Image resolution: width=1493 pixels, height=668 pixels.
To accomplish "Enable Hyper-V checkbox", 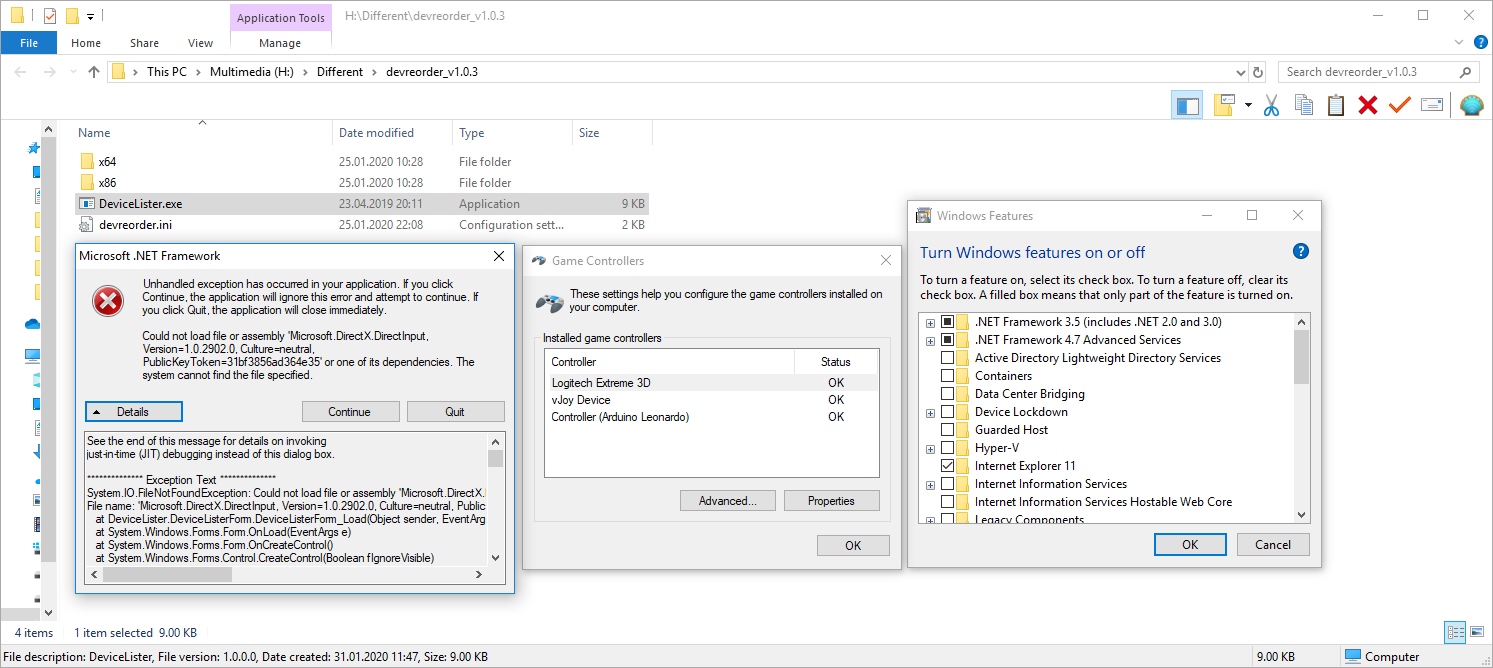I will 947,448.
